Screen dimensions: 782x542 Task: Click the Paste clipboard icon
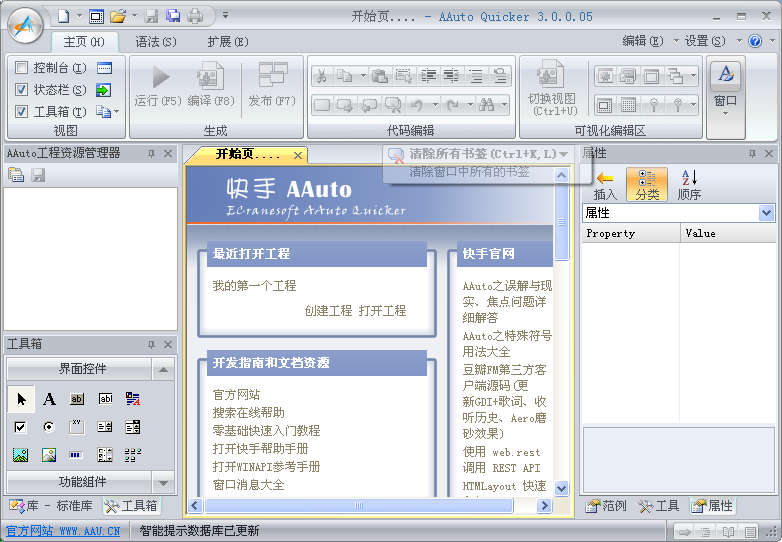coord(380,76)
